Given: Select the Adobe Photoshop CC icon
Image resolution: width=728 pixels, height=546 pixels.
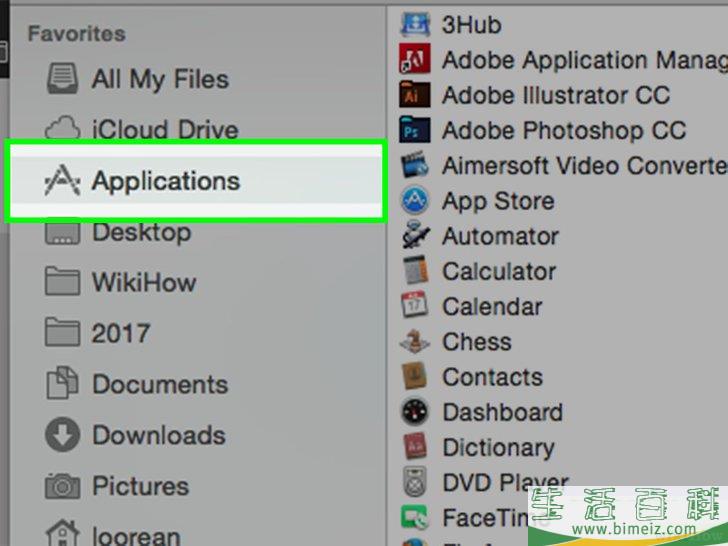Looking at the screenshot, I should point(415,130).
